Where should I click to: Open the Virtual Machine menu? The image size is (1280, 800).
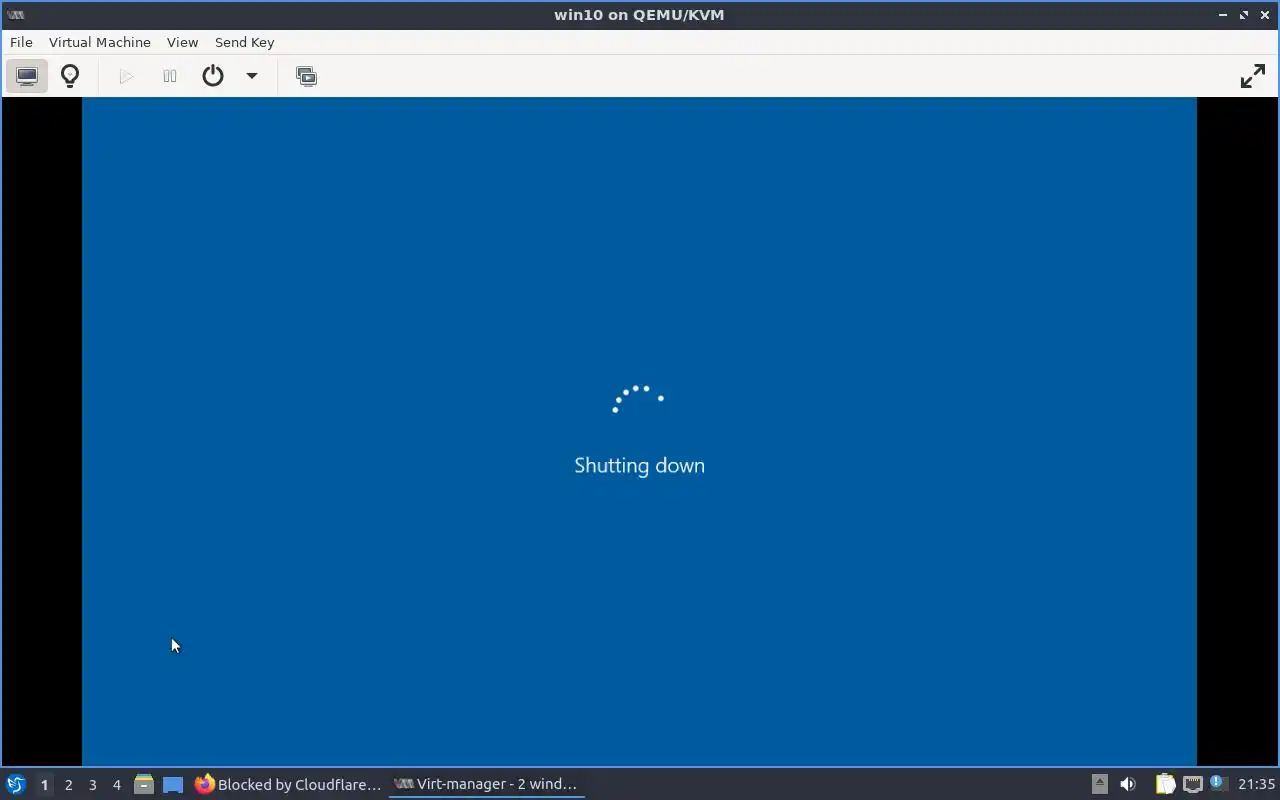100,42
